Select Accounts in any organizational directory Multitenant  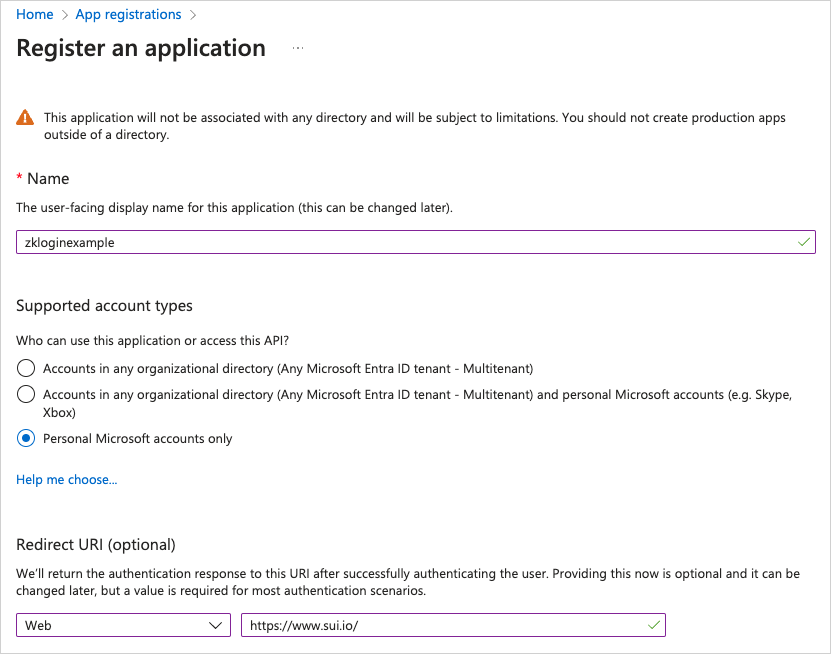pos(25,367)
